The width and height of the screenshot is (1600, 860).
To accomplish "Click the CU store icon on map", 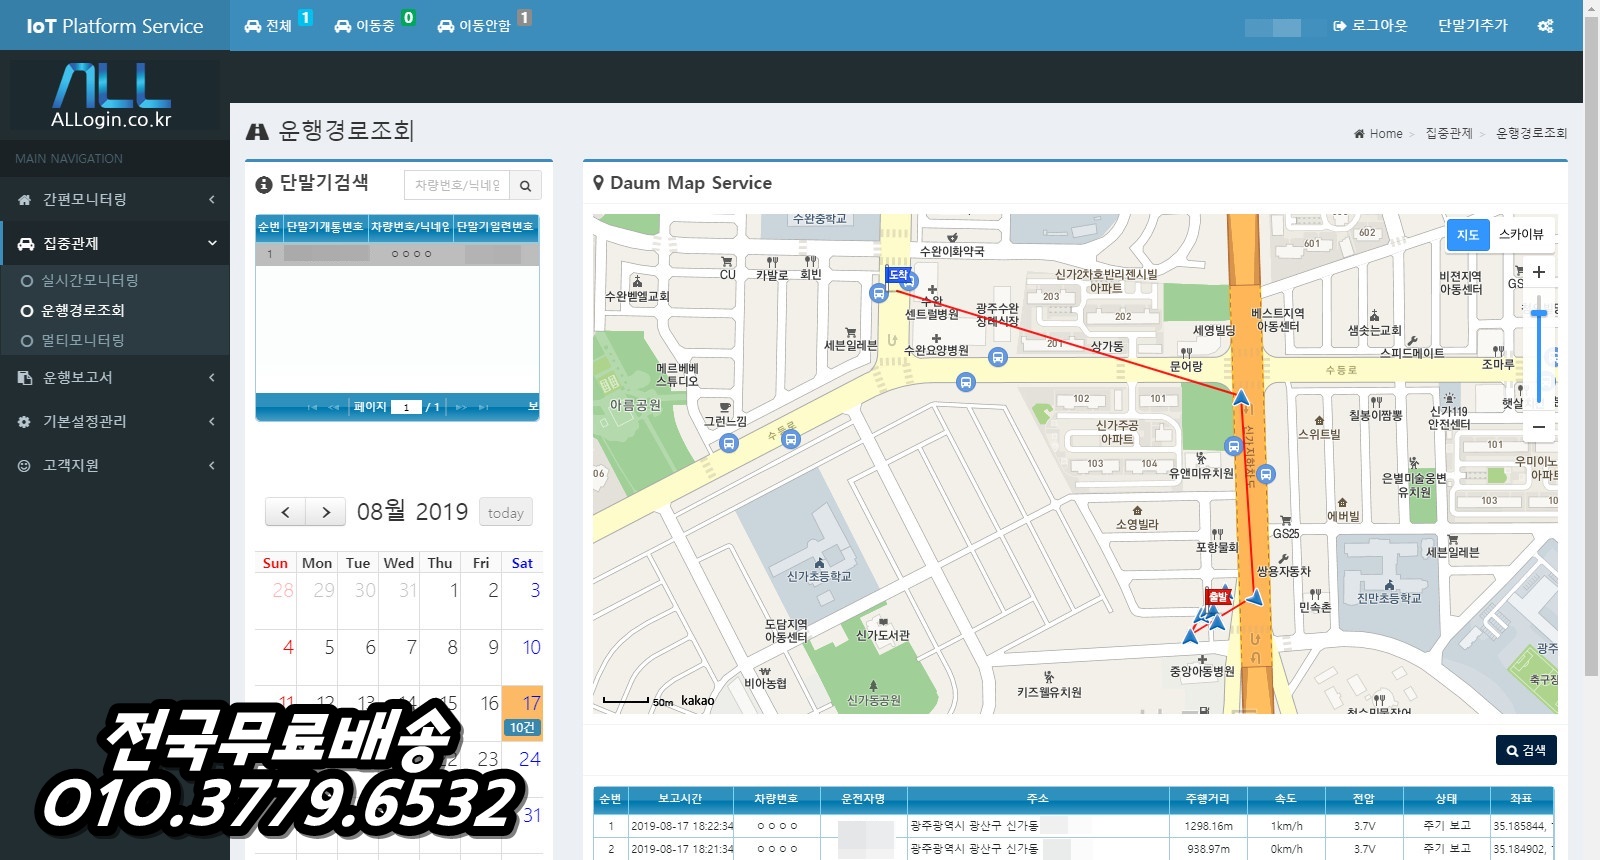I will (727, 261).
